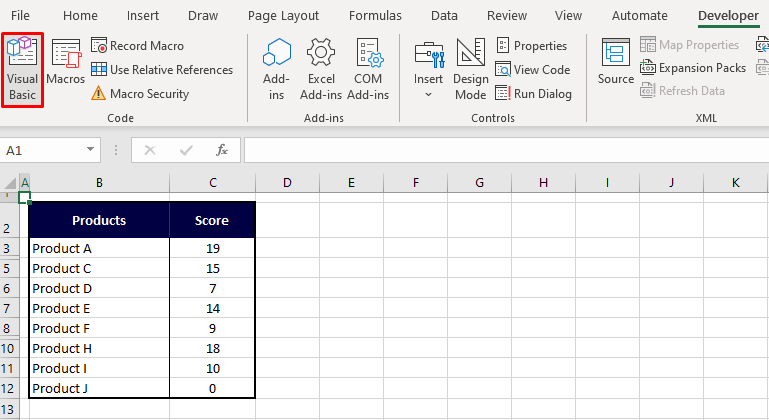Select the Product C cell
Viewport: 769px width, 420px height.
coord(99,268)
